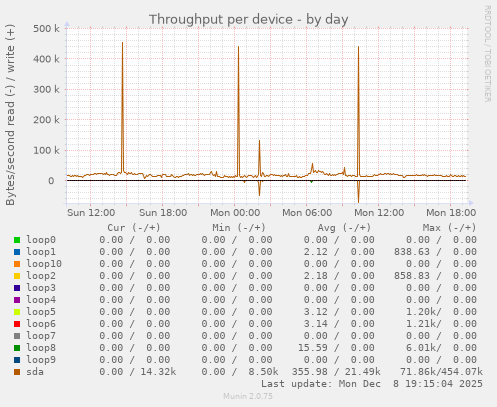Click the loop1 average value '2.12'
Viewport: 497px width, 407px height.
[x=316, y=252]
